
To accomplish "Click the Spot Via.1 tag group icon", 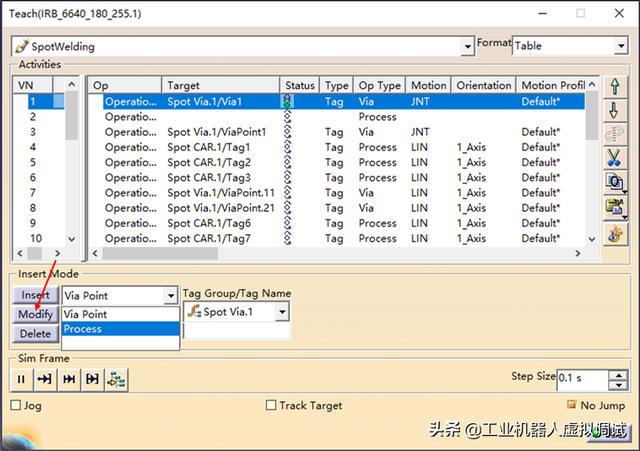I will click(194, 311).
